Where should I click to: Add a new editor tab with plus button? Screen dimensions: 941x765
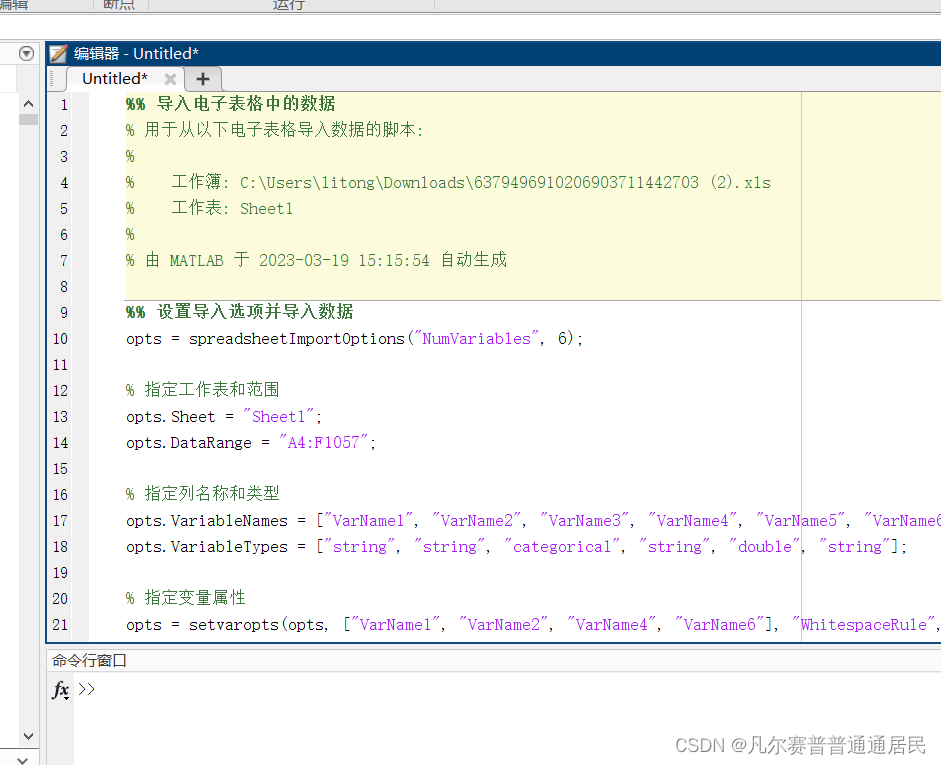(x=203, y=79)
